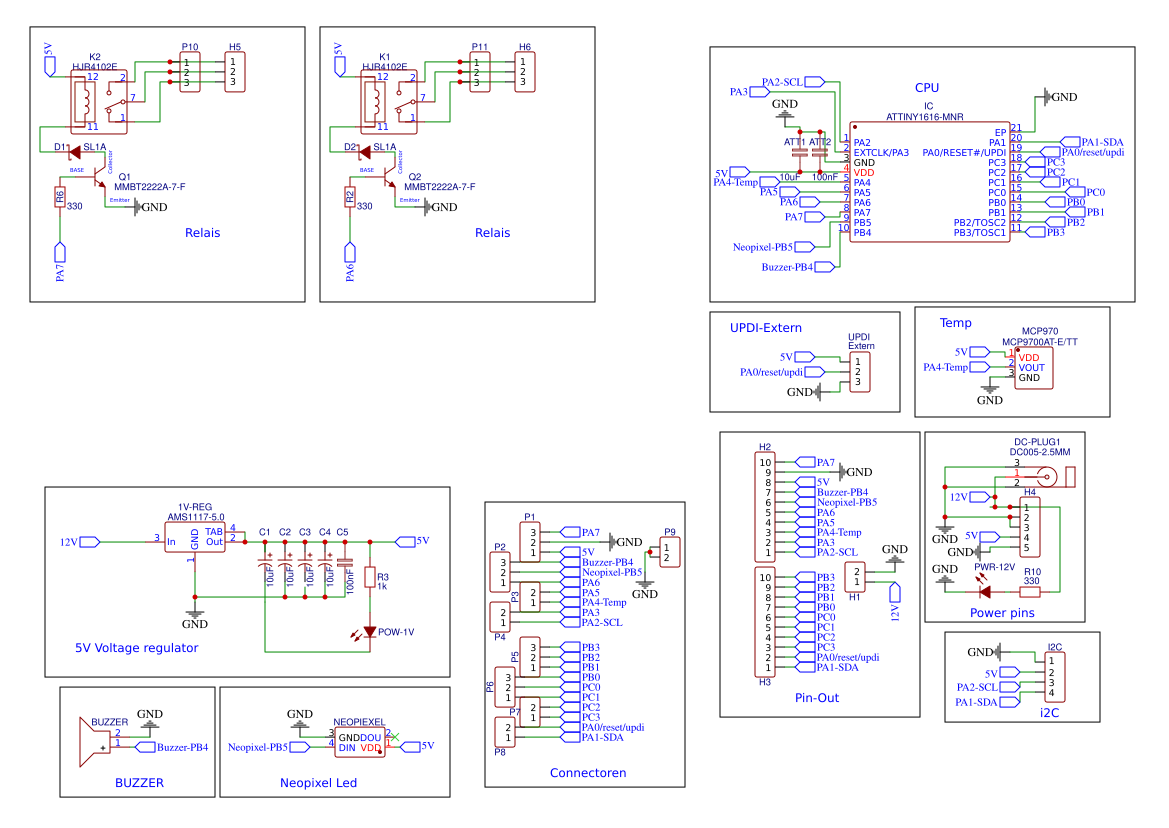Select the I2C four-pin connector
The height and width of the screenshot is (828, 1169).
click(1055, 677)
